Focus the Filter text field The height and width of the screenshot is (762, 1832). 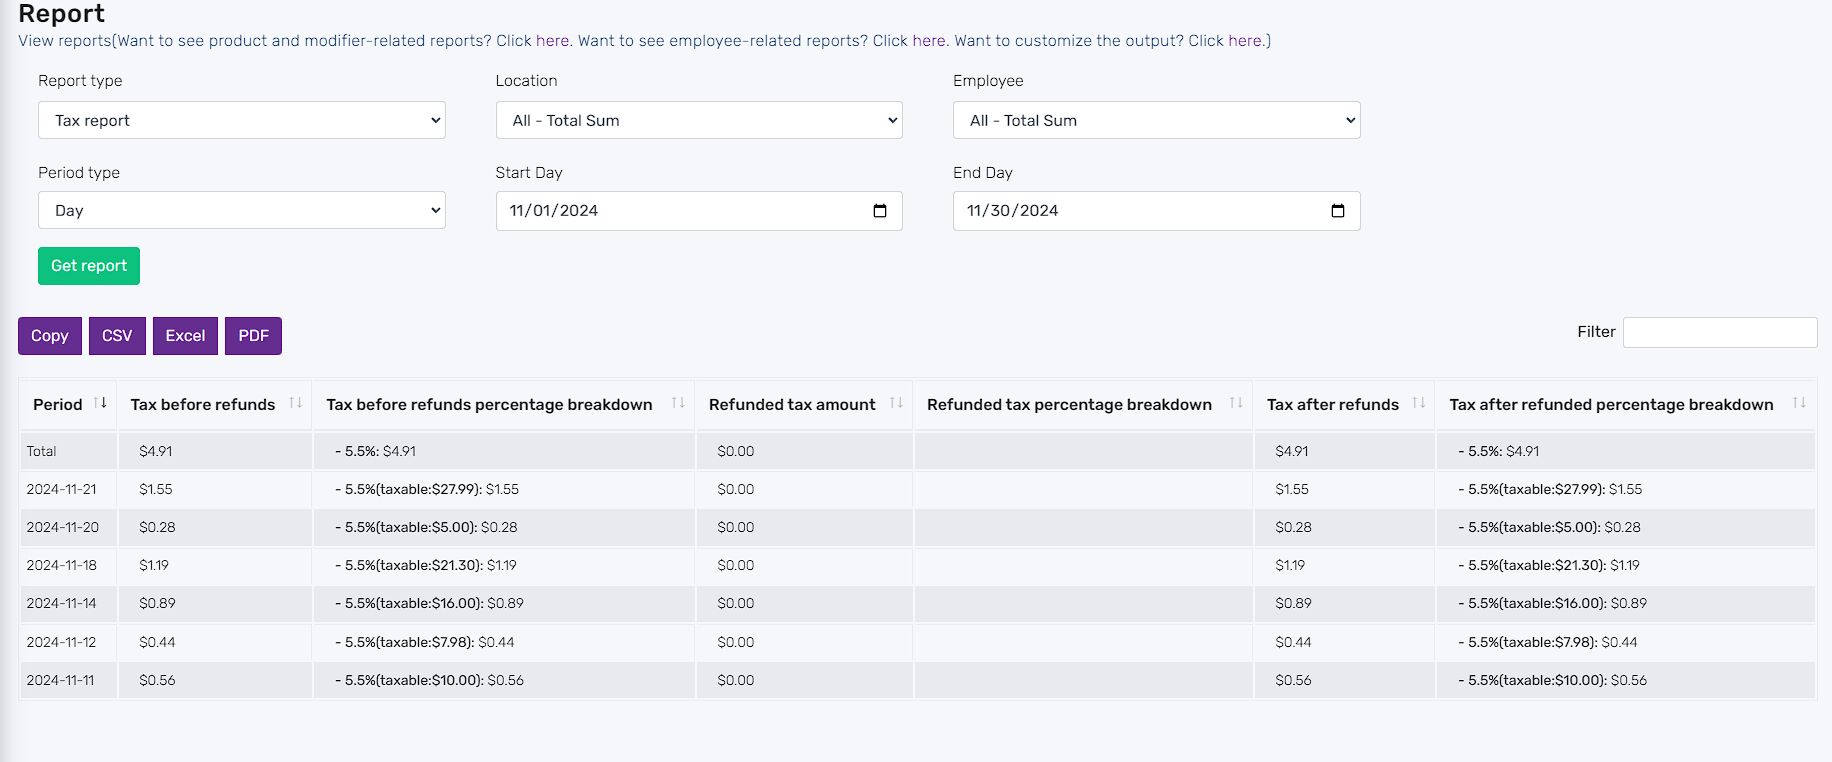click(1720, 332)
